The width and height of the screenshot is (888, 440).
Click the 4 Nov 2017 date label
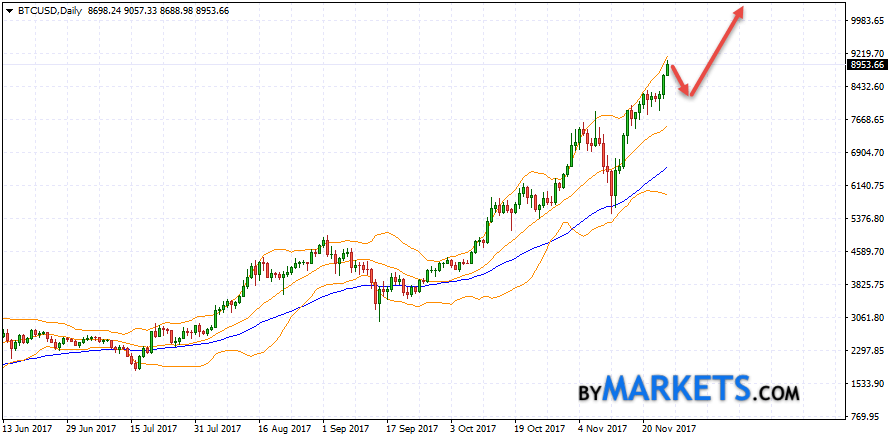(602, 429)
